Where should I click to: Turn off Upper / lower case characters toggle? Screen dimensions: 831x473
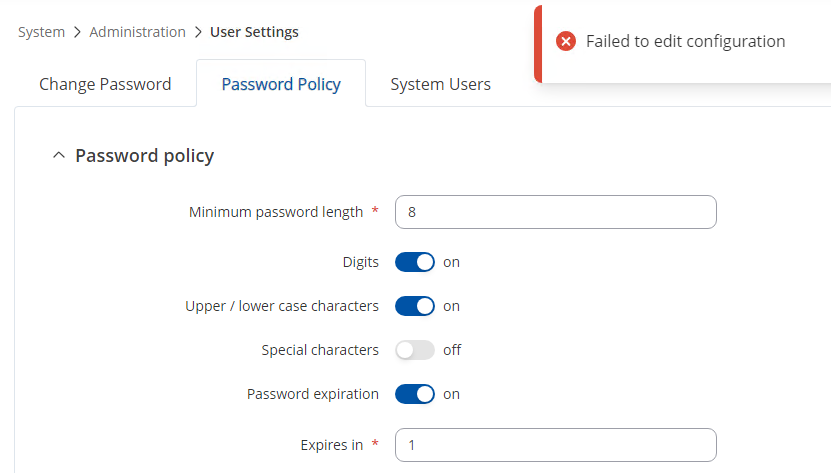[x=415, y=306]
